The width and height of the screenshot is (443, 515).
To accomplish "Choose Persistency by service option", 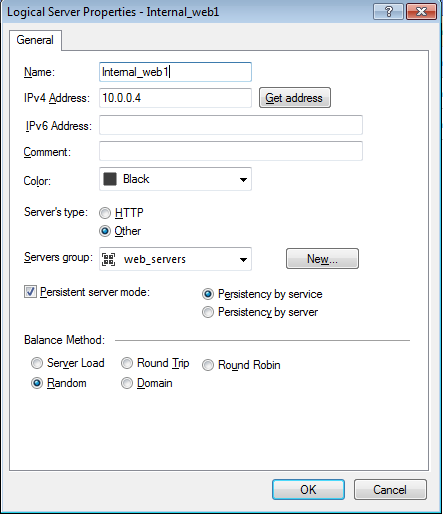I will tap(208, 294).
